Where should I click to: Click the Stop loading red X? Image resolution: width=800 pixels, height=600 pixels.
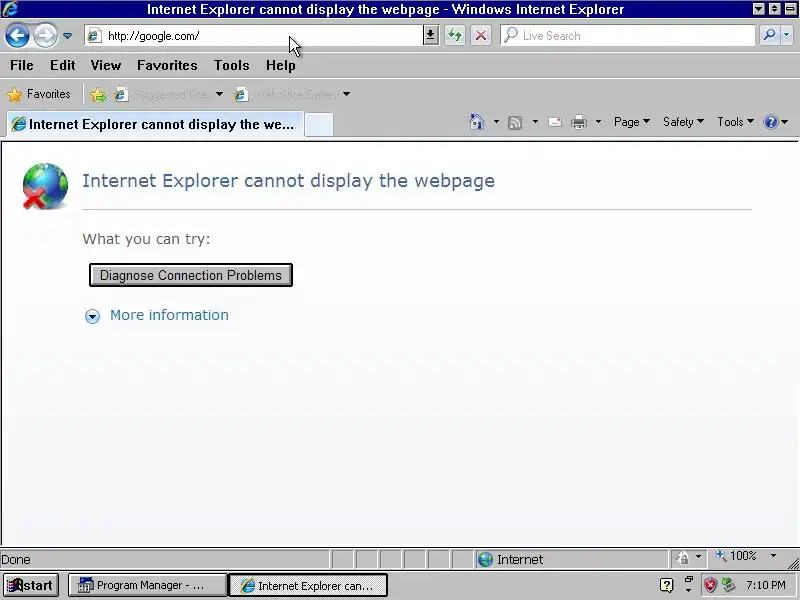pos(481,36)
